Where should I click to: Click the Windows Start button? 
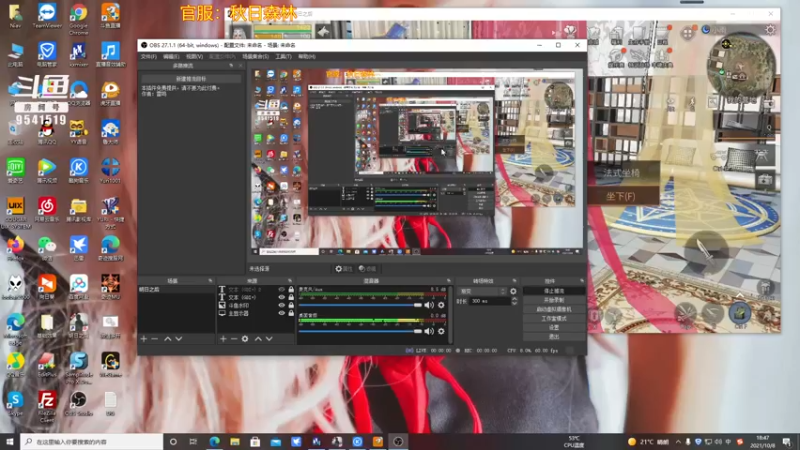click(10, 442)
